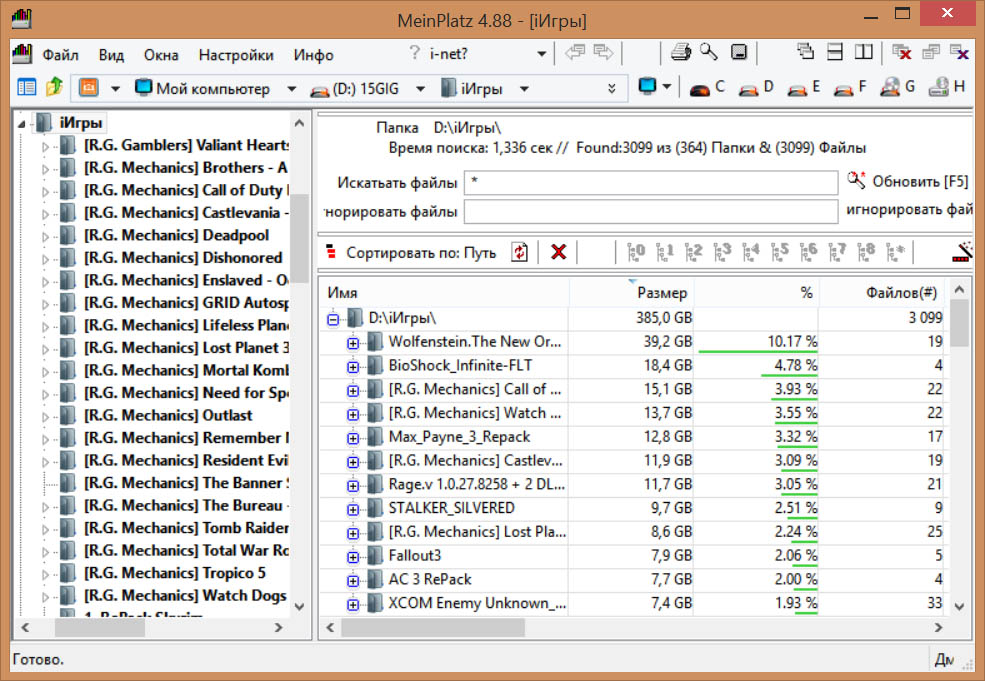Click the screen icon next to the magnifier

pos(739,52)
